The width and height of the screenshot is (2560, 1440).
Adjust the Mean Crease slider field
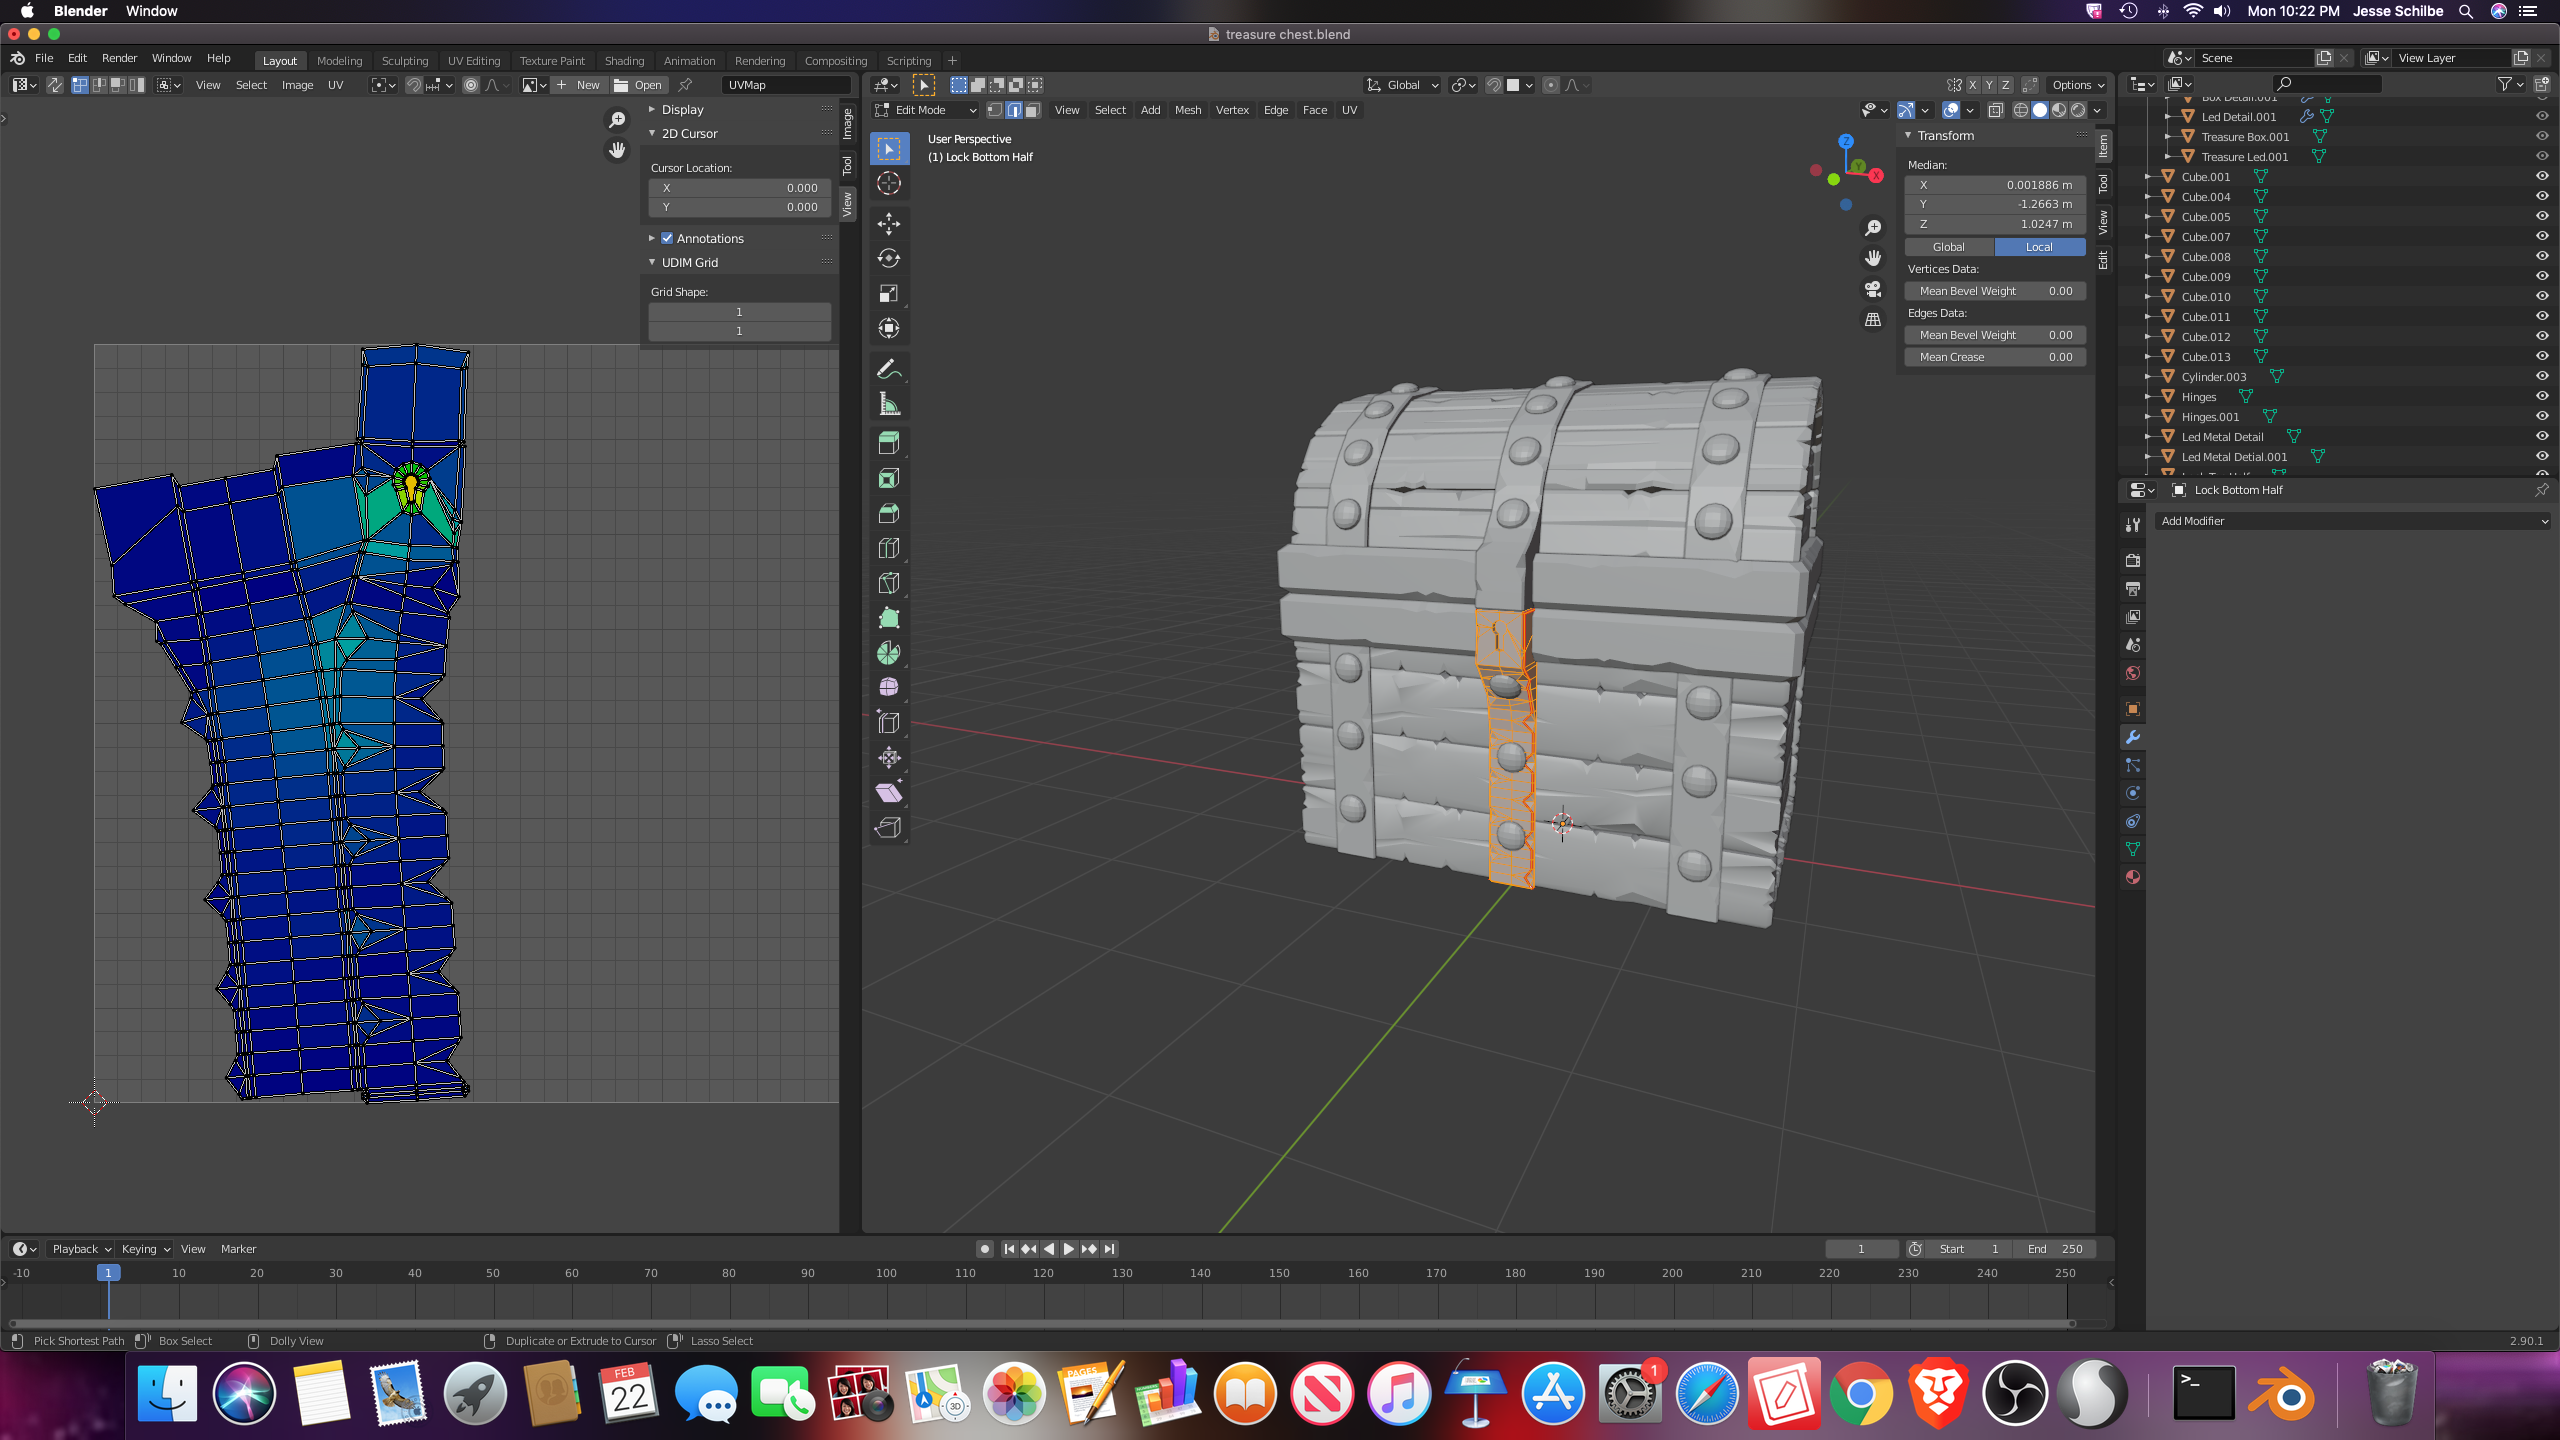1994,357
